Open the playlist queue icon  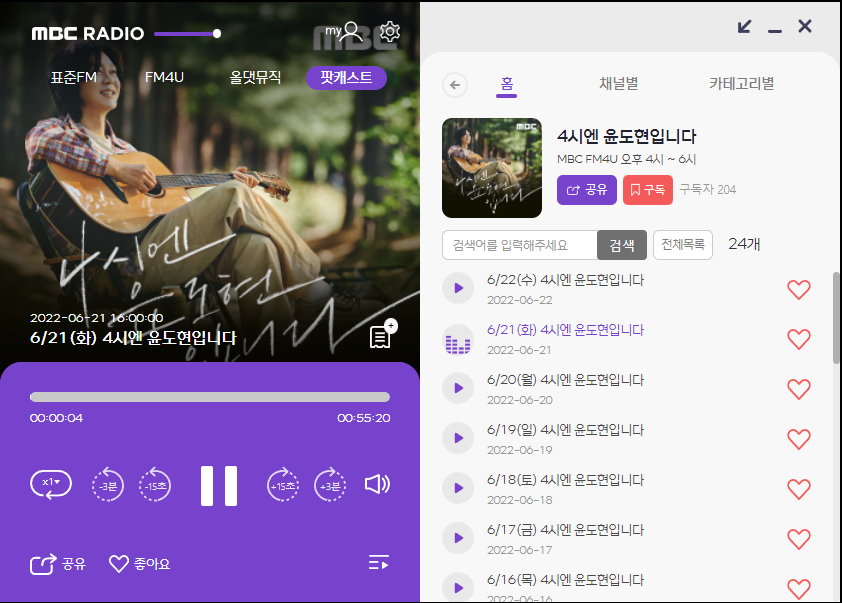tap(378, 563)
